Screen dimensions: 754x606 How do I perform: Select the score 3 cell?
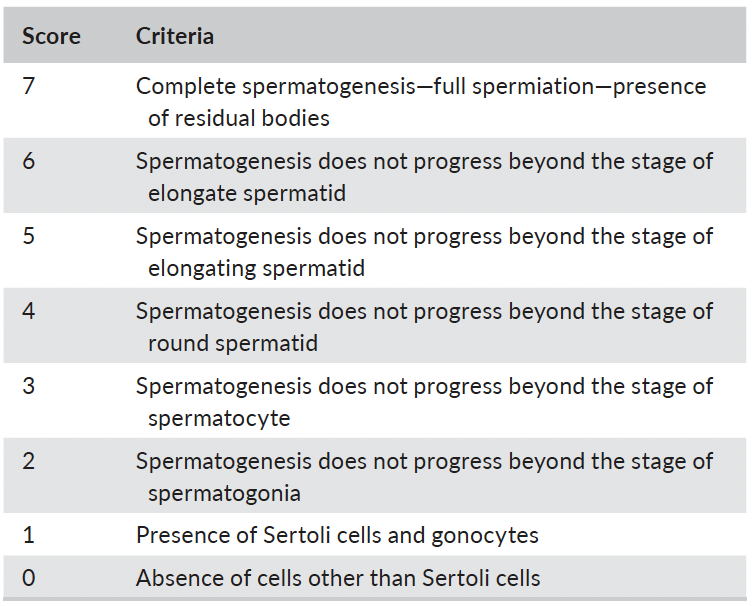click(x=28, y=386)
